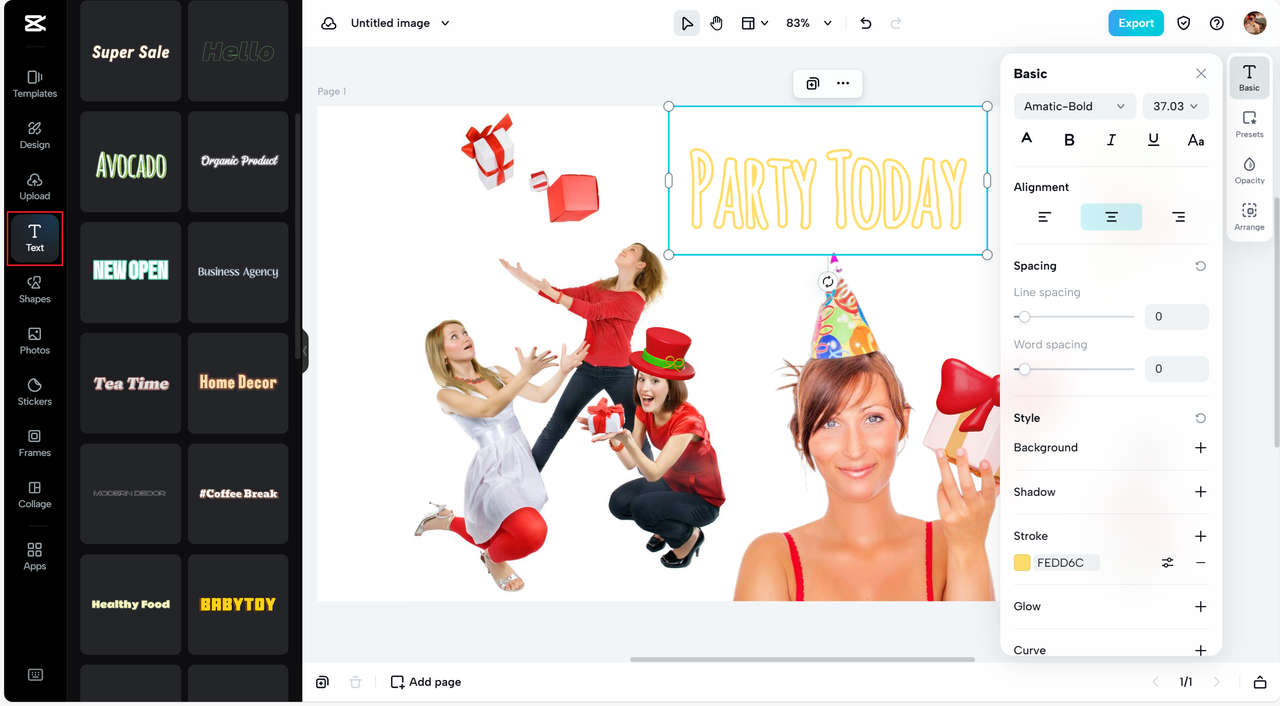Click the shield privacy icon

[1184, 23]
